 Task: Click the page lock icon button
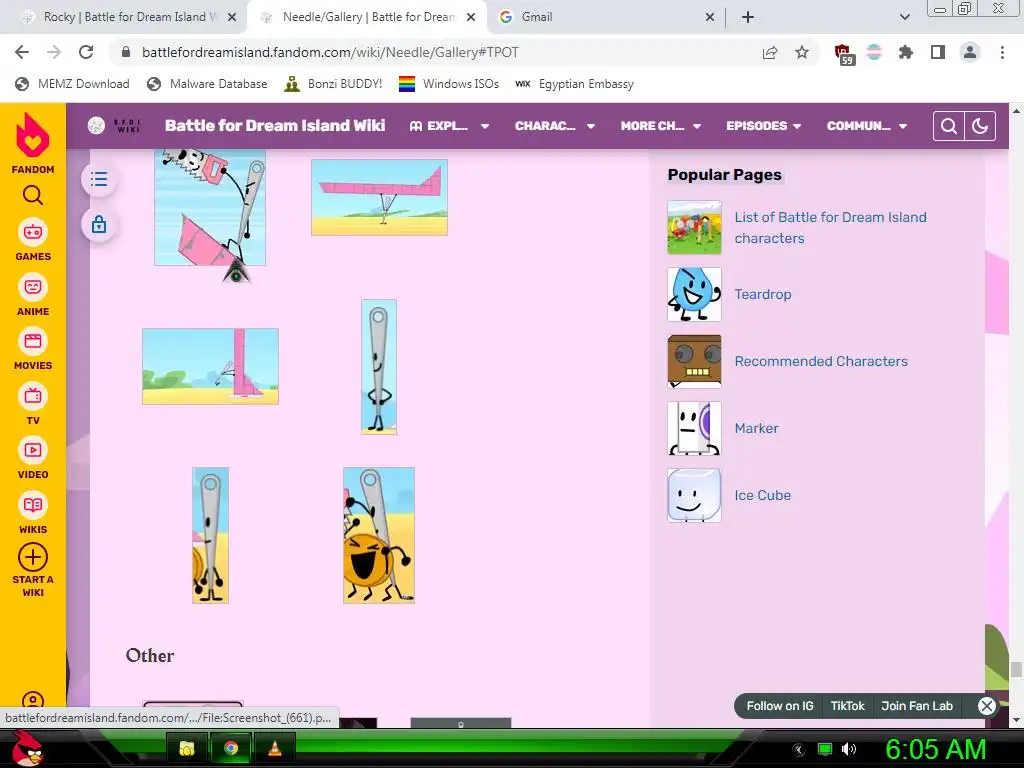point(99,225)
